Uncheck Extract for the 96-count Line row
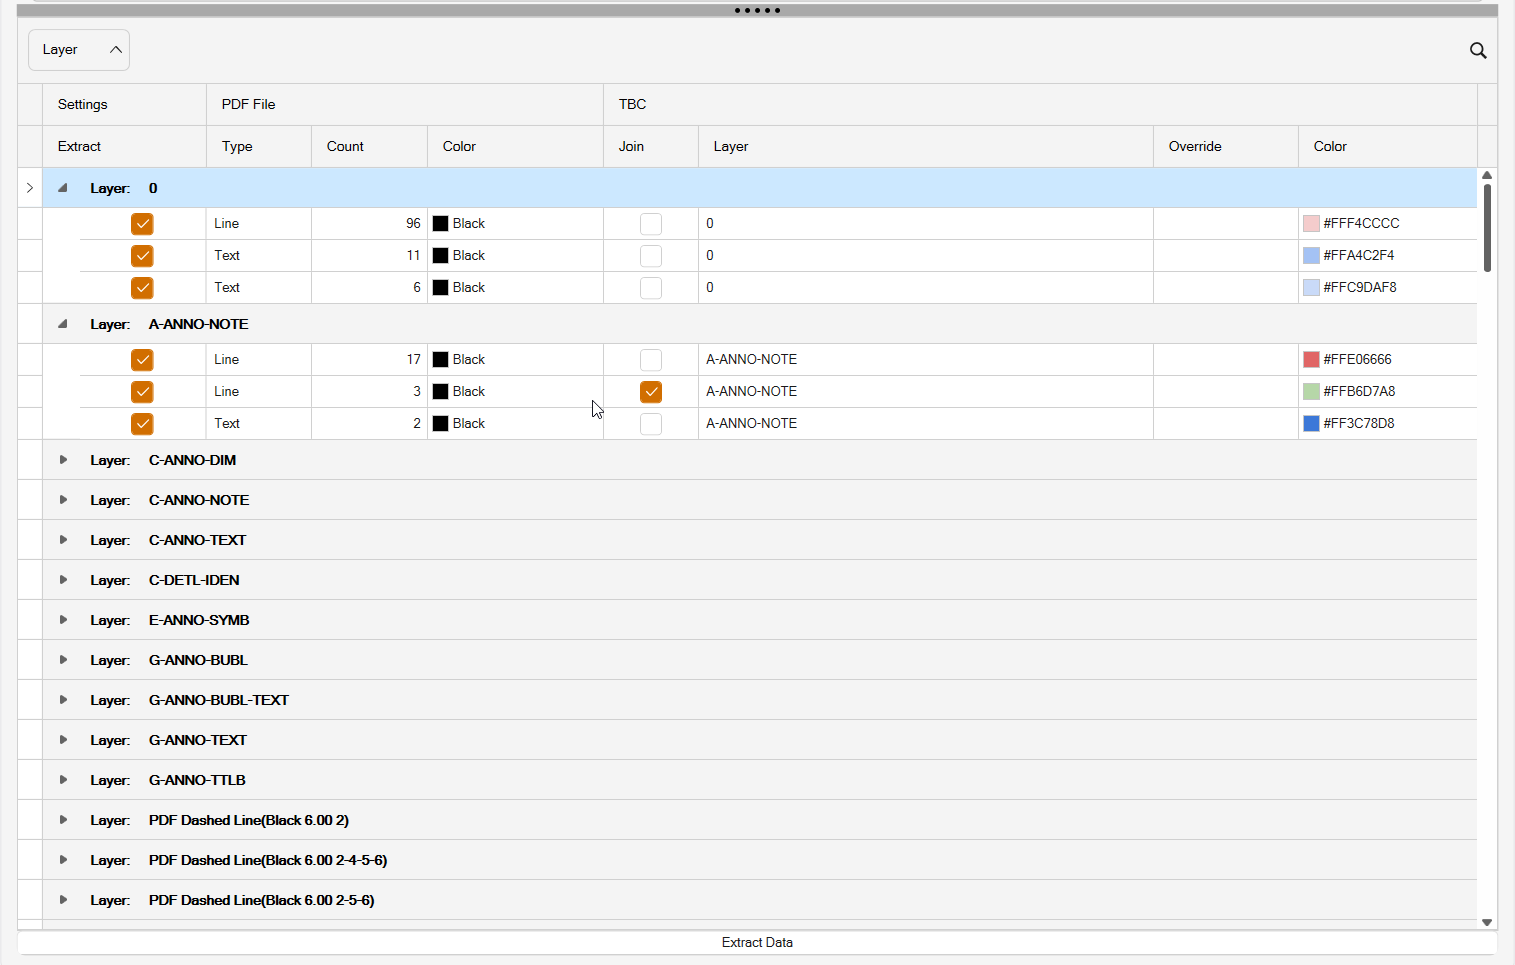This screenshot has height=965, width=1515. coord(142,224)
